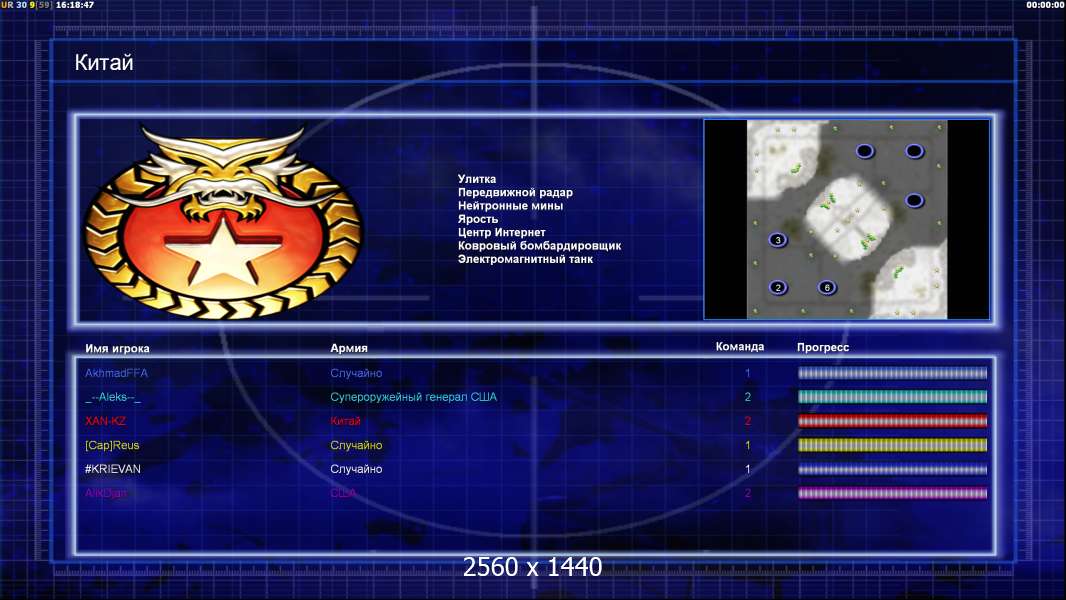
Task: Click 'Электромагнитный танк' entry
Action: click(525, 259)
